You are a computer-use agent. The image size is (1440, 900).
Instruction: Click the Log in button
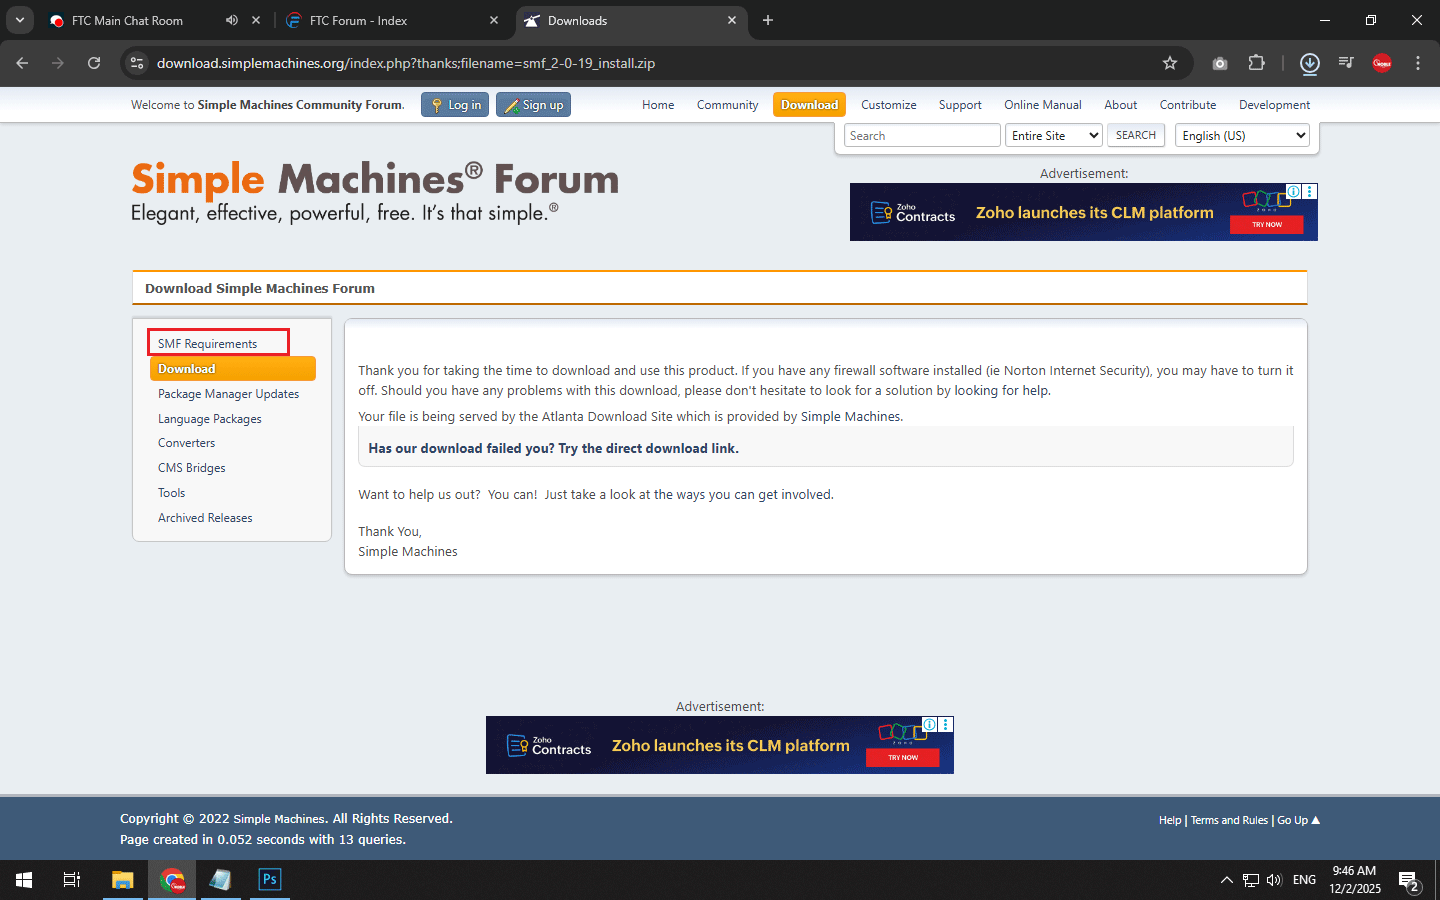[455, 105]
